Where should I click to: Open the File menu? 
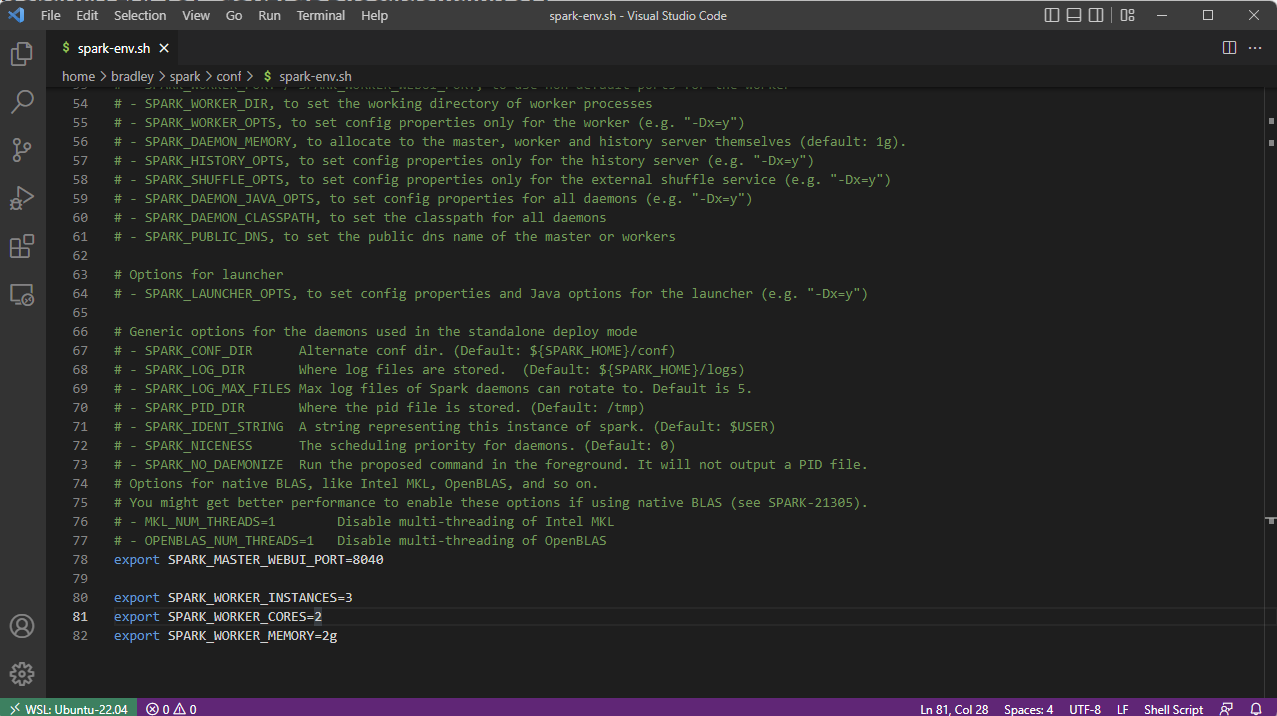[51, 15]
